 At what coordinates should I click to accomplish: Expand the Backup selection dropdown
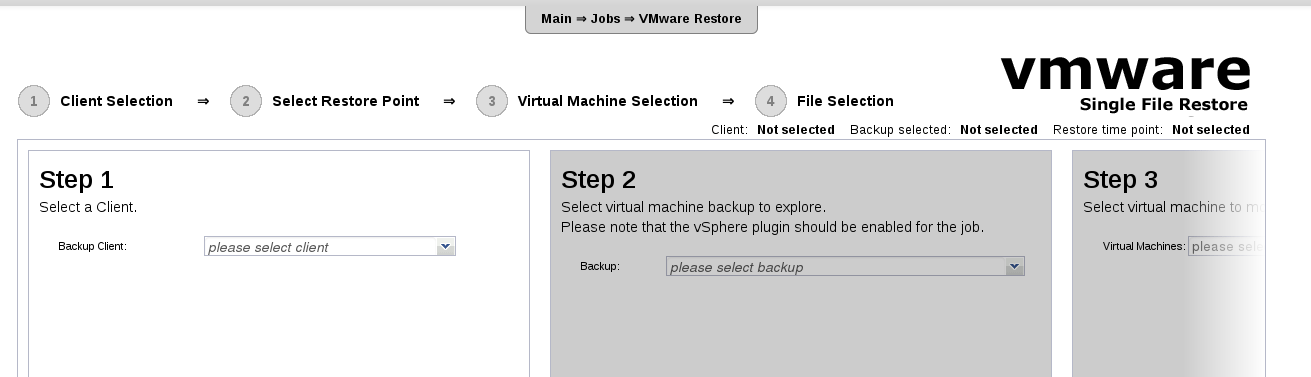(x=845, y=267)
